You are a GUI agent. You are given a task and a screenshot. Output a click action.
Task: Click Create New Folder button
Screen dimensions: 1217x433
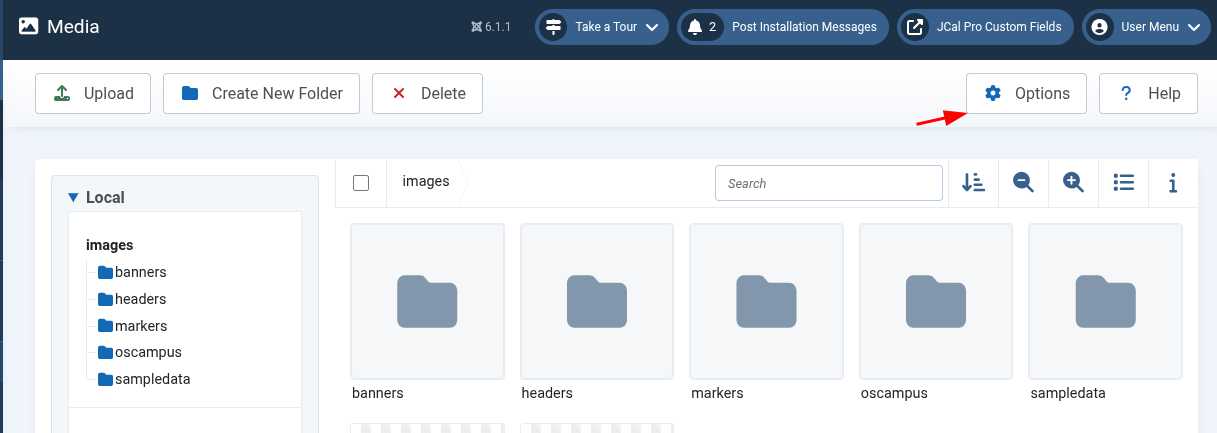pos(262,93)
